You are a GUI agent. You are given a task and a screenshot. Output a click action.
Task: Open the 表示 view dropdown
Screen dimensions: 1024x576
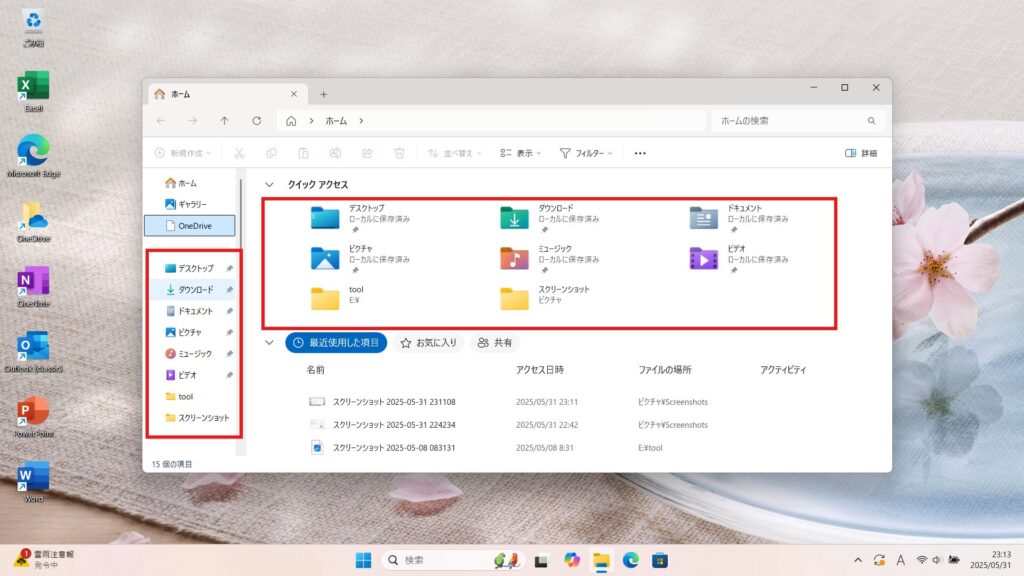[x=520, y=153]
